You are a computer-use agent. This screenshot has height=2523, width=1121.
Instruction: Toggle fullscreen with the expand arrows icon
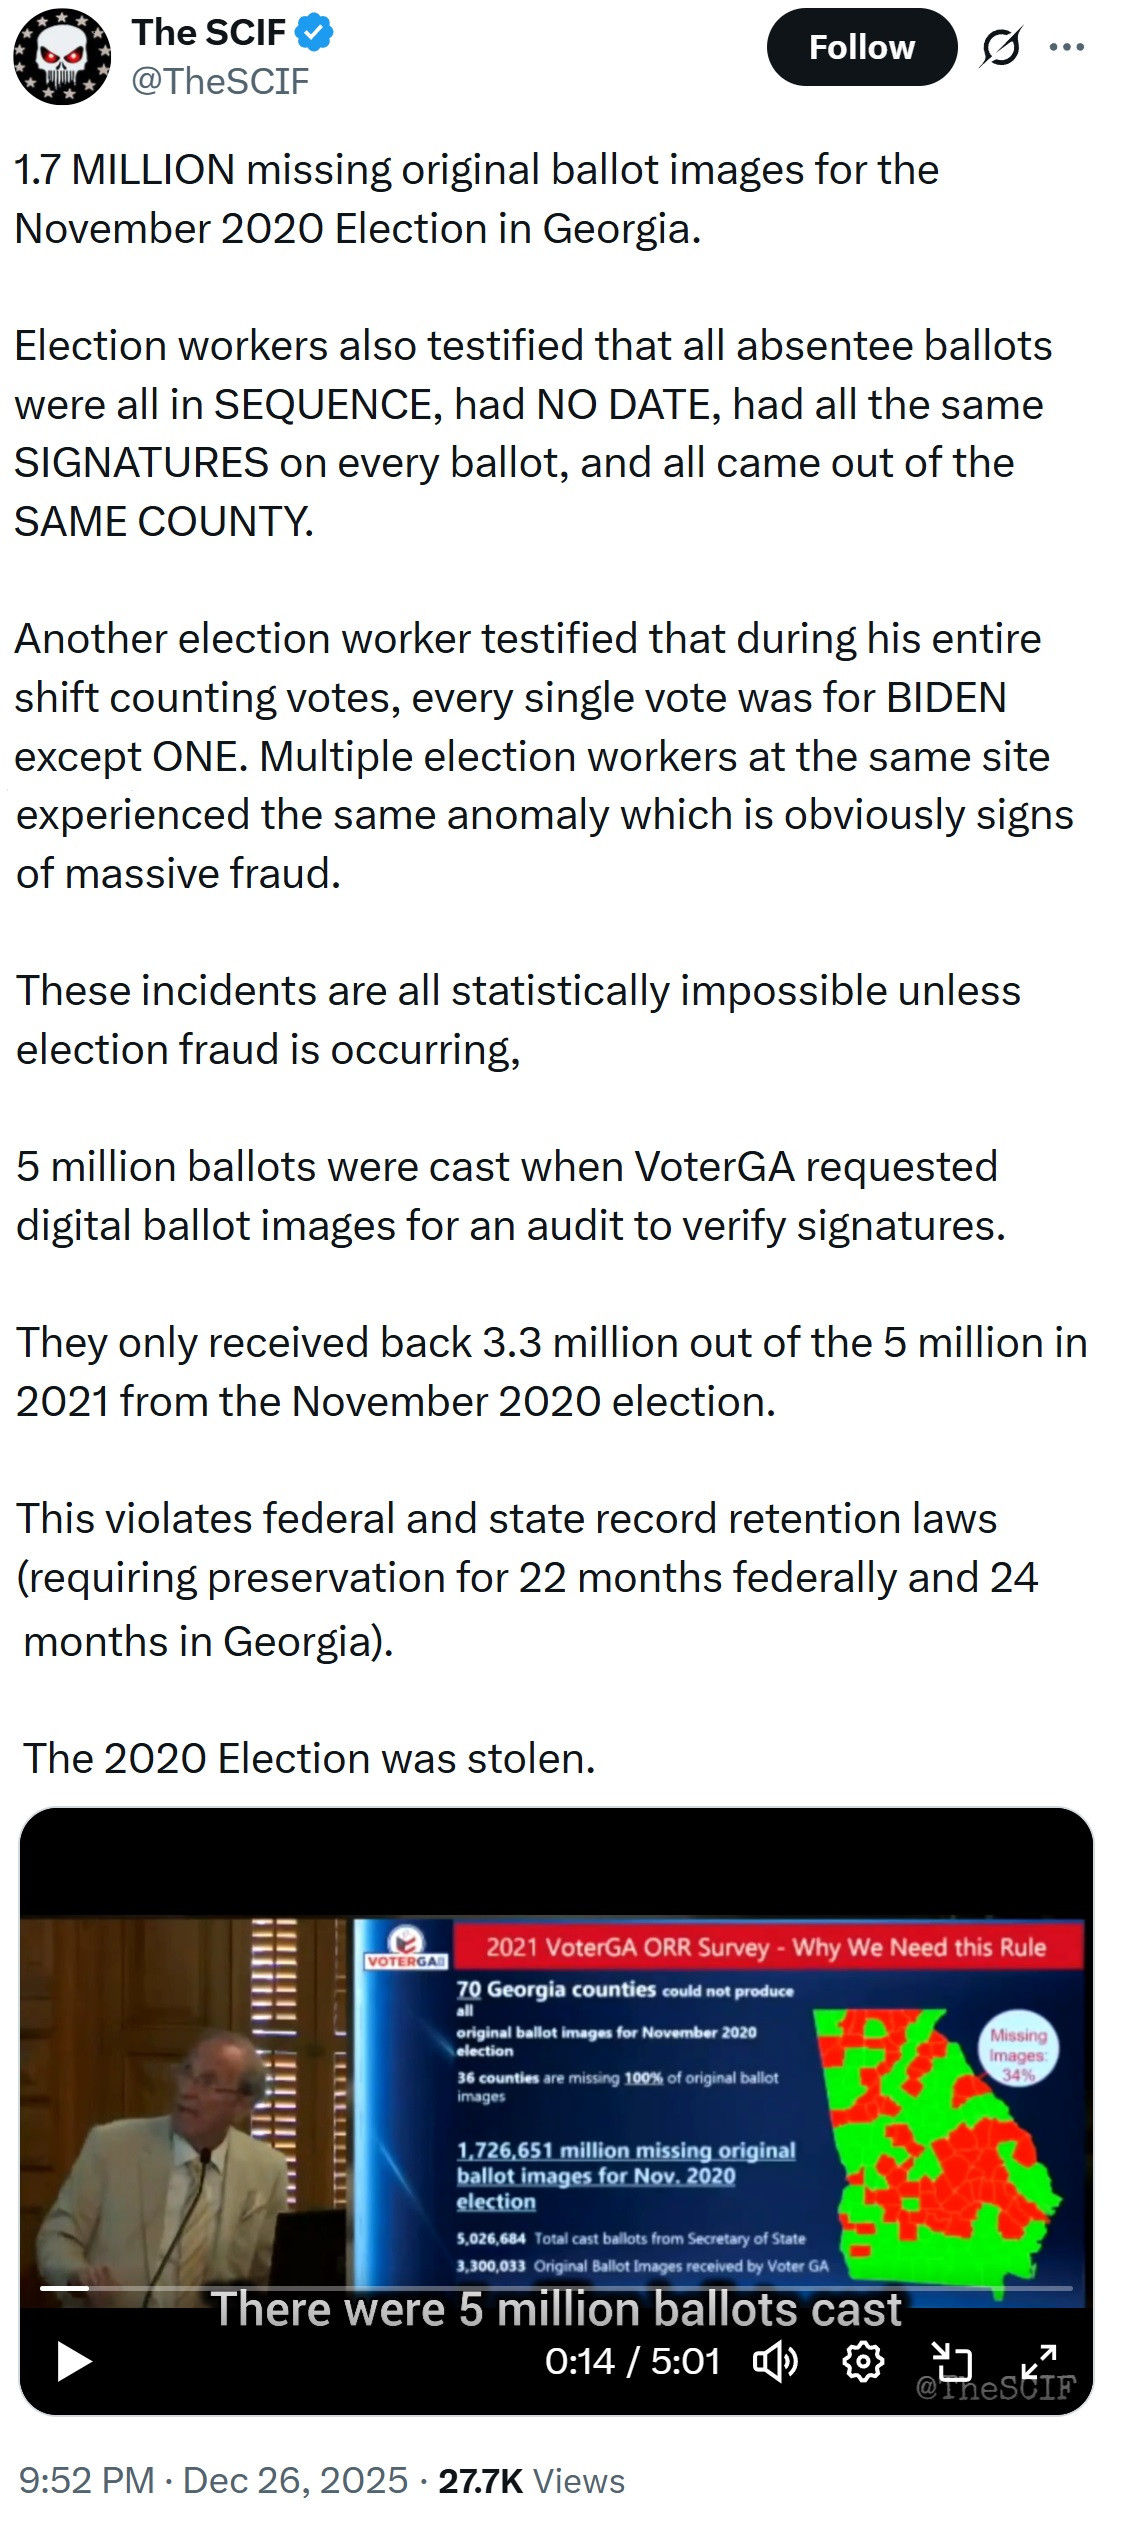[1039, 2361]
